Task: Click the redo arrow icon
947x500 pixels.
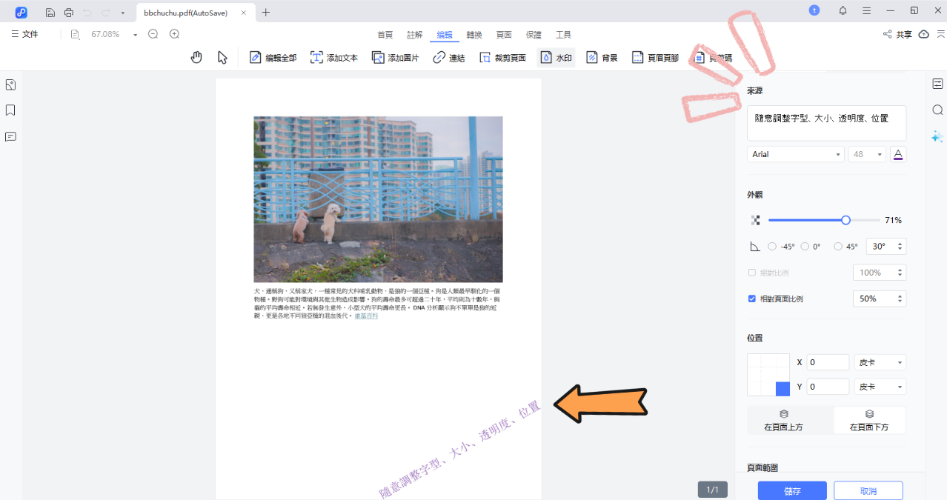Action: coord(106,12)
